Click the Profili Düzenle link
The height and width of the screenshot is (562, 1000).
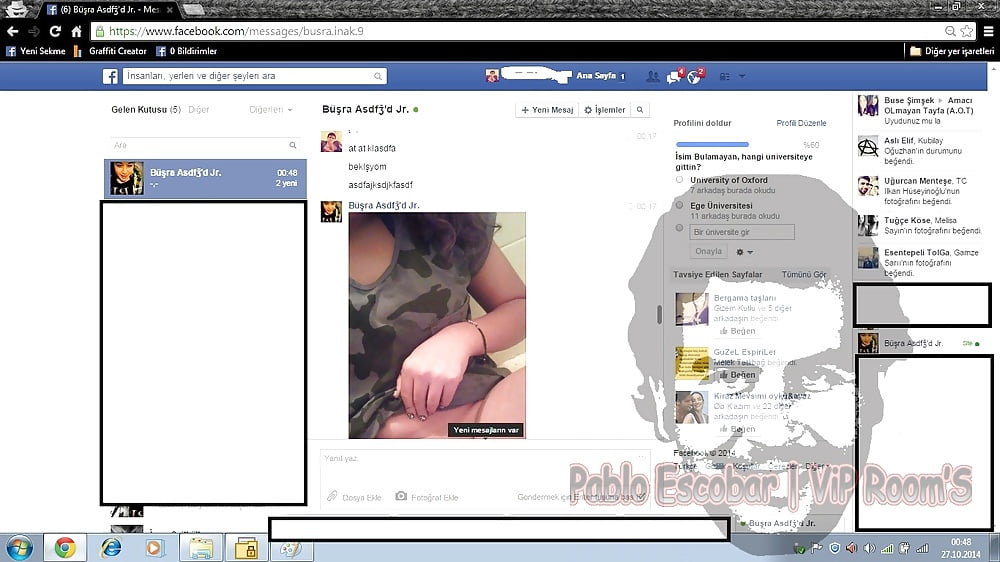click(801, 123)
